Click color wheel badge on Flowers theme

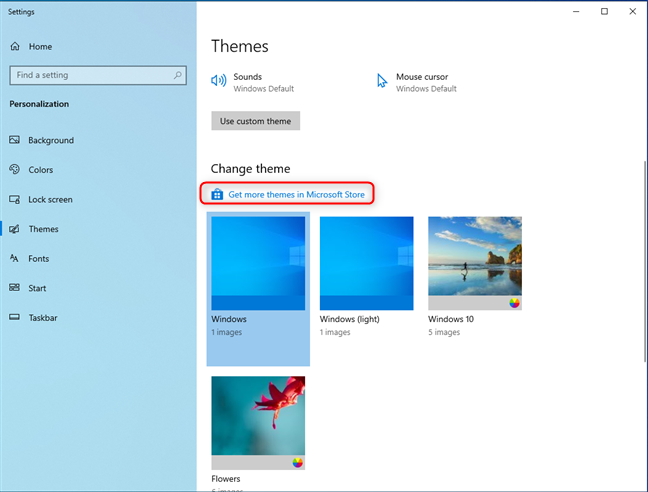coord(298,463)
